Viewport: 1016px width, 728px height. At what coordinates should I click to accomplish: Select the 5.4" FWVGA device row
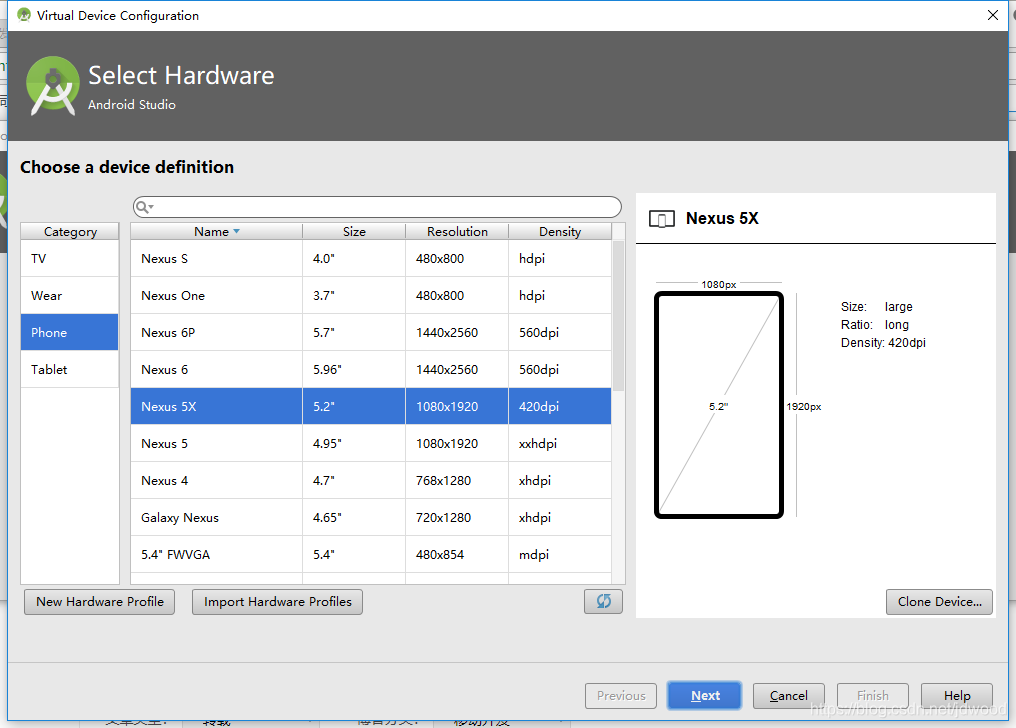tap(371, 554)
